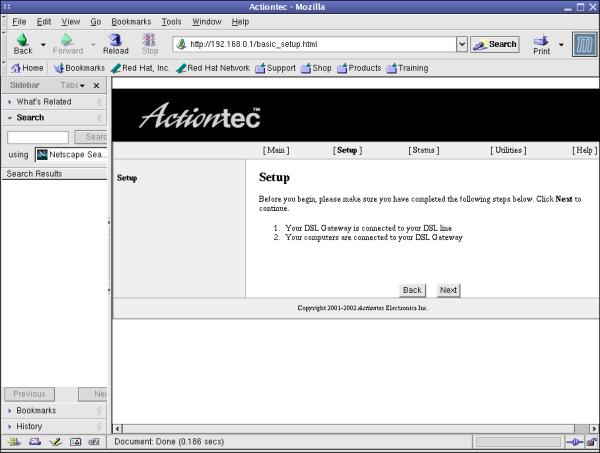Image resolution: width=600 pixels, height=453 pixels.
Task: Open the Actiontec Help tab
Action: [584, 150]
